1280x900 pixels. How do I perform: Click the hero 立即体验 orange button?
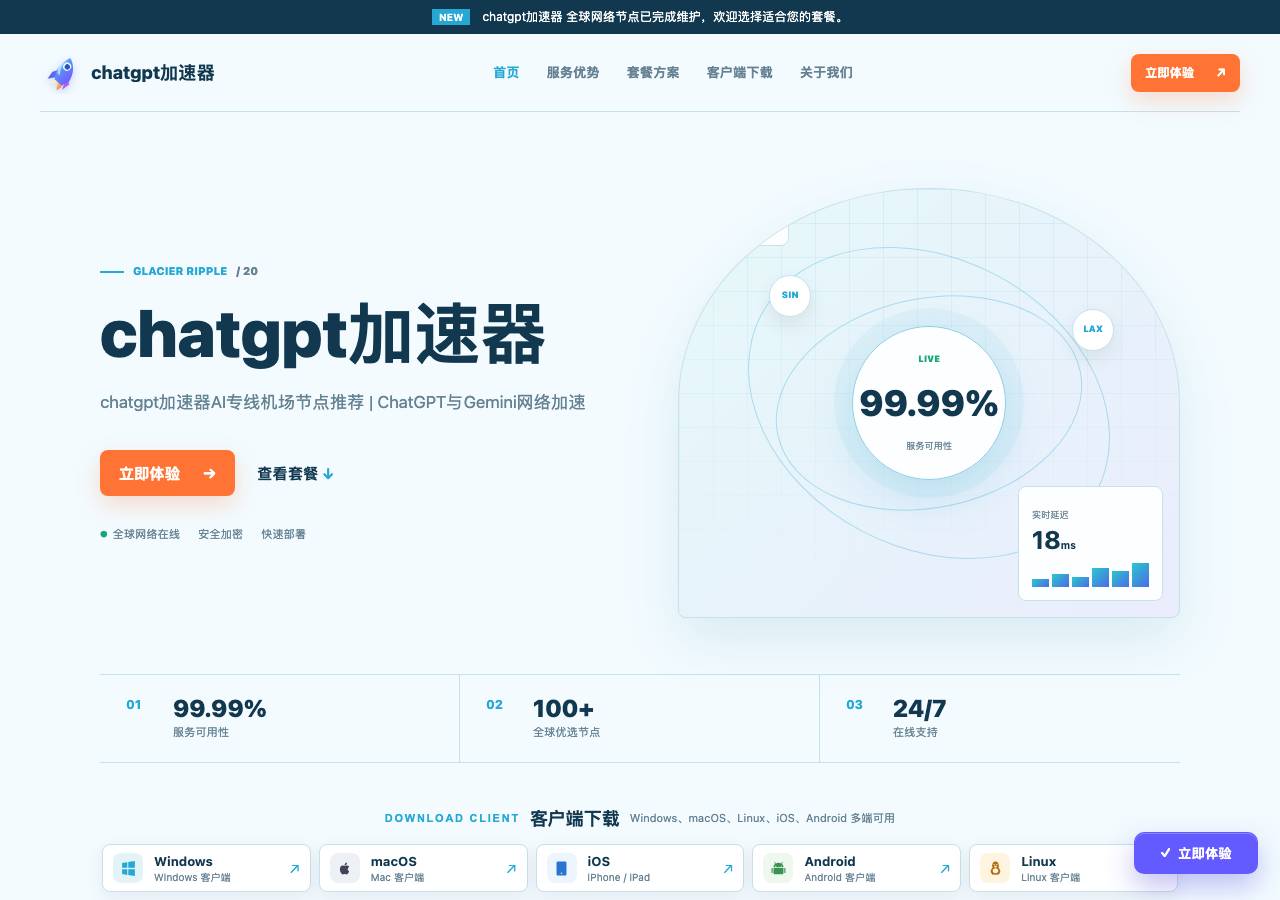167,473
